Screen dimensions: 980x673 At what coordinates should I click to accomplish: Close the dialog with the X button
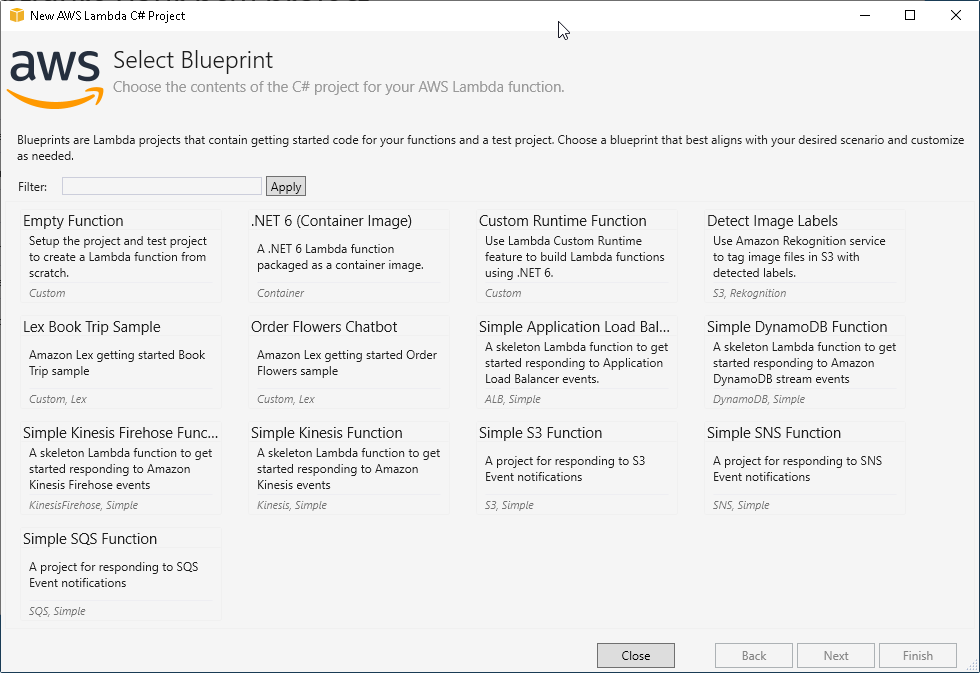coord(956,15)
